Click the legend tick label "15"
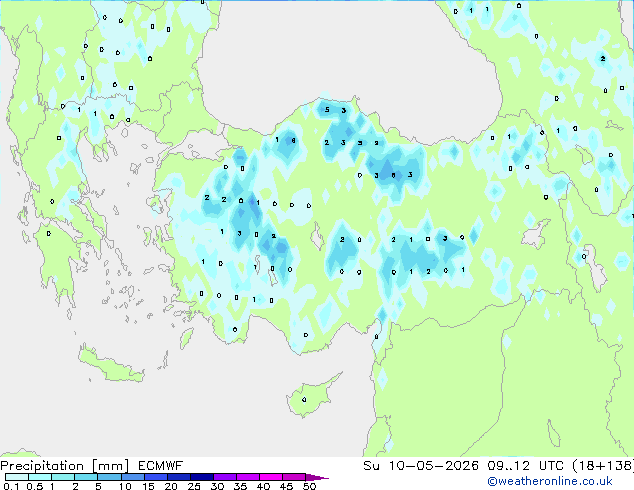The image size is (634, 490). (148, 486)
